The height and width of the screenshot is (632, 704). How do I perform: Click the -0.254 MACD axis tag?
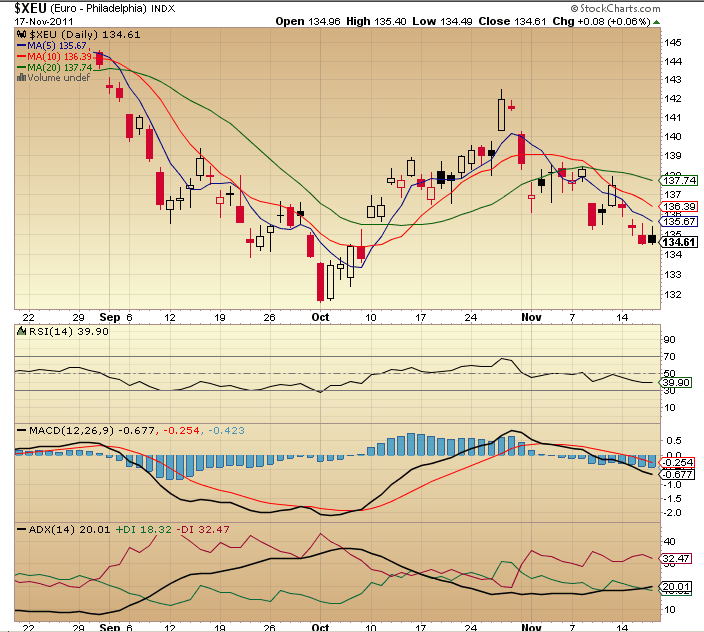click(x=677, y=463)
